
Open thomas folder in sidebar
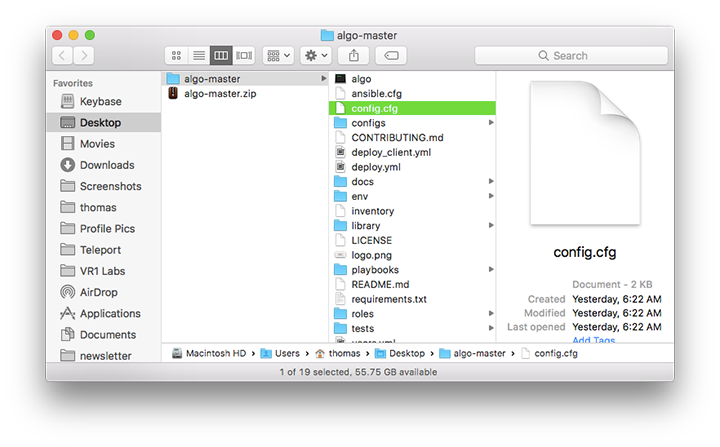[x=104, y=207]
